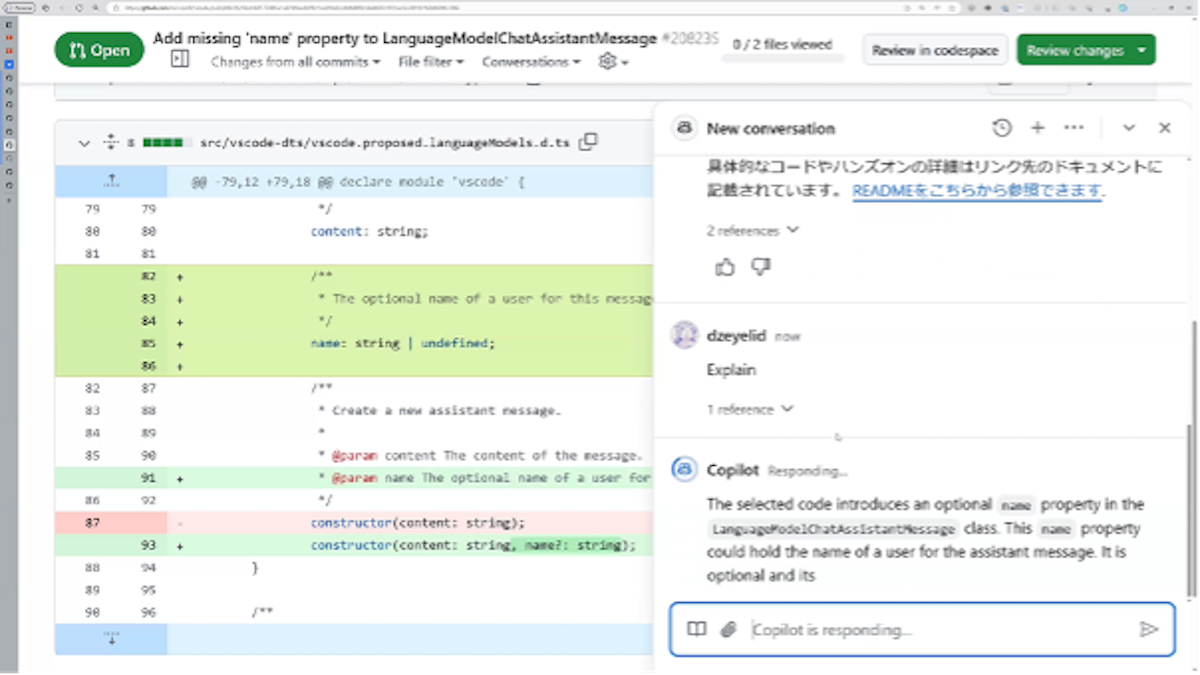The height and width of the screenshot is (675, 1200).
Task: Expand the '1 reference' list
Action: [750, 409]
